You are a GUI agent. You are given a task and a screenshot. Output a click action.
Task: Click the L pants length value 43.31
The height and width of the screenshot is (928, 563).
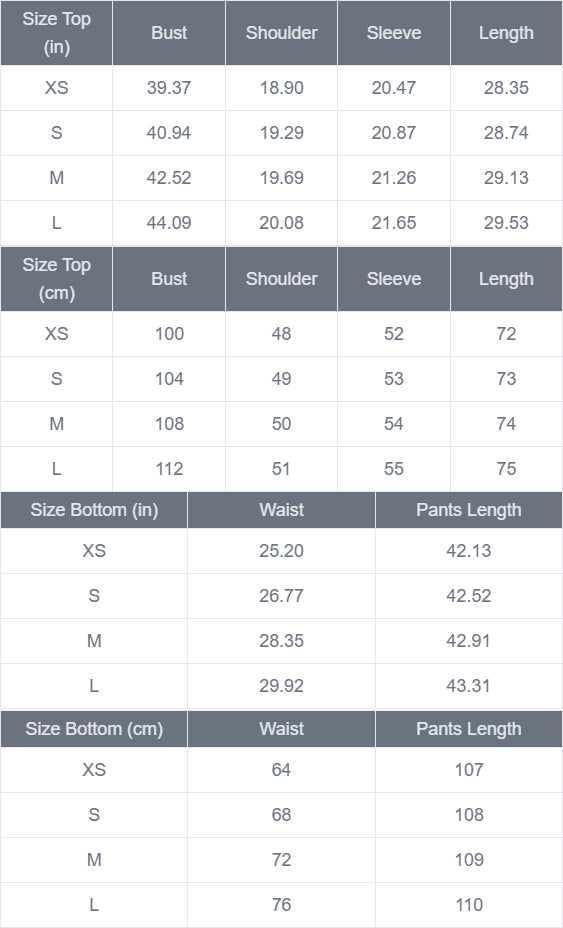tap(469, 685)
